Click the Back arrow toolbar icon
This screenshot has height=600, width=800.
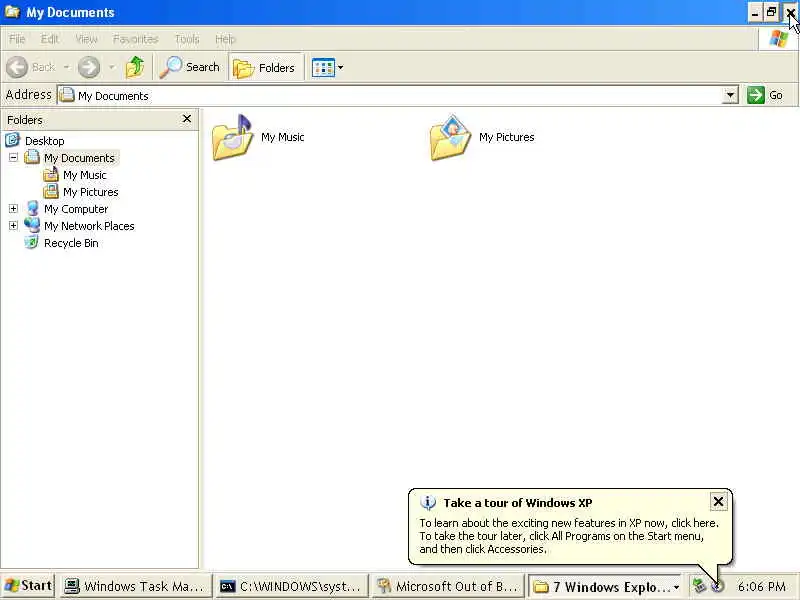point(17,67)
